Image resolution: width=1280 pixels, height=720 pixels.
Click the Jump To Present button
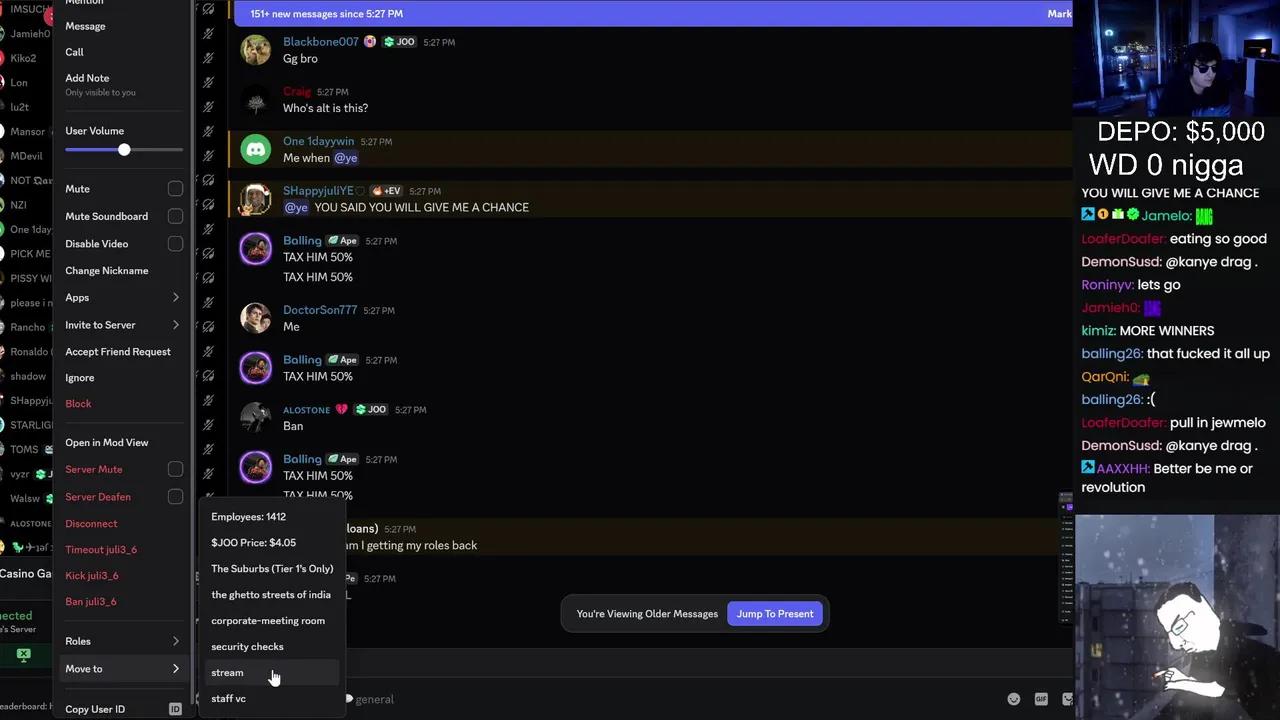[775, 613]
